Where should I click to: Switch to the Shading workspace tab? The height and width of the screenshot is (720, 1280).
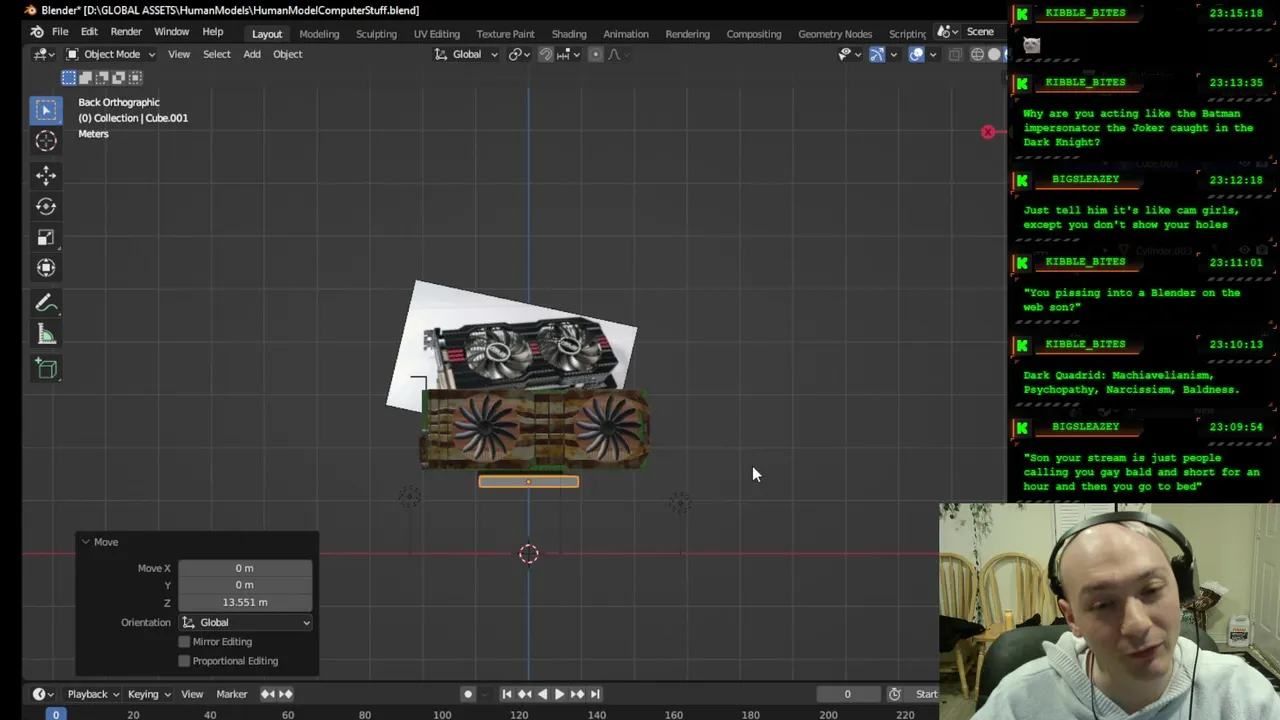tap(569, 34)
